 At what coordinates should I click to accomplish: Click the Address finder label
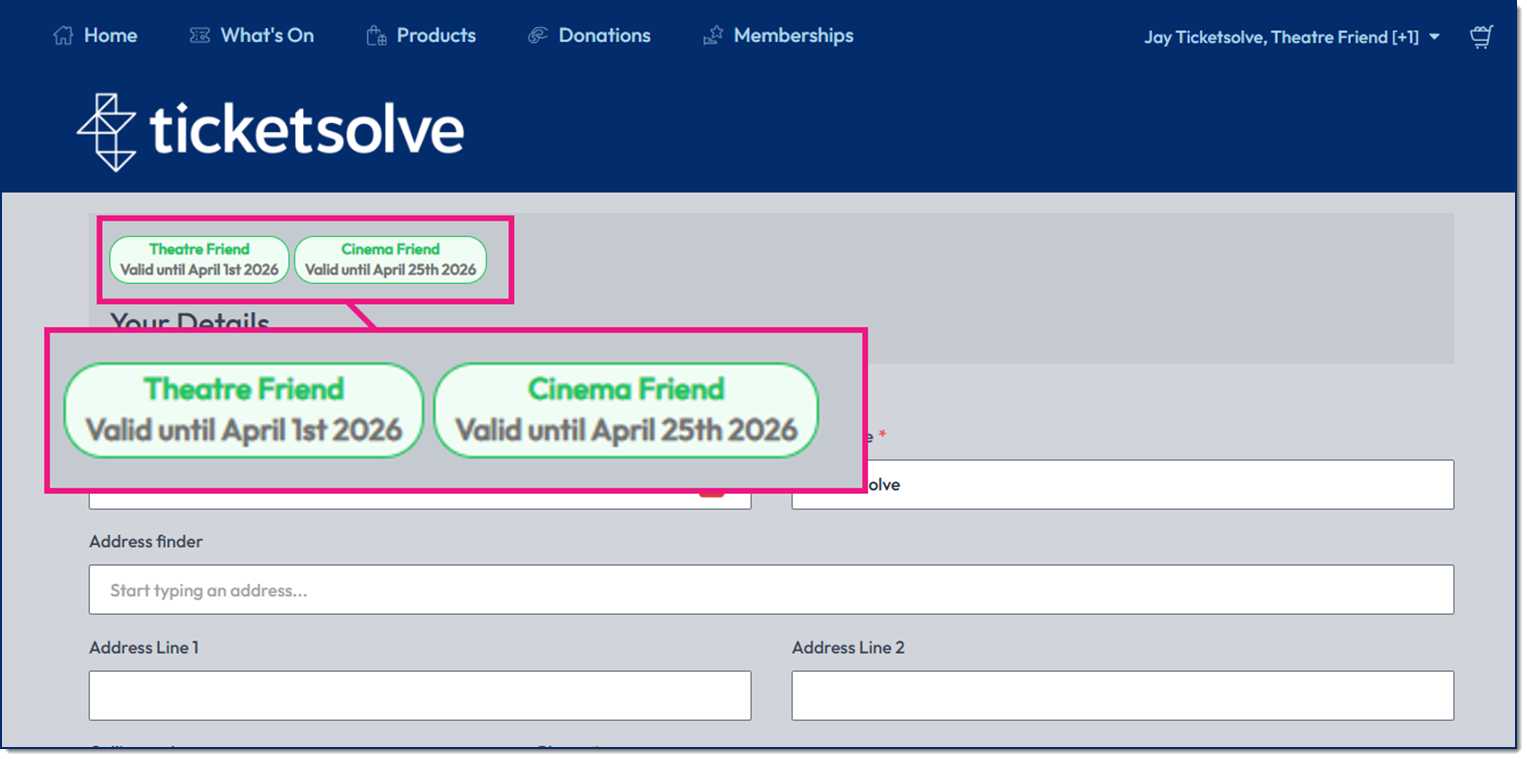[x=146, y=541]
